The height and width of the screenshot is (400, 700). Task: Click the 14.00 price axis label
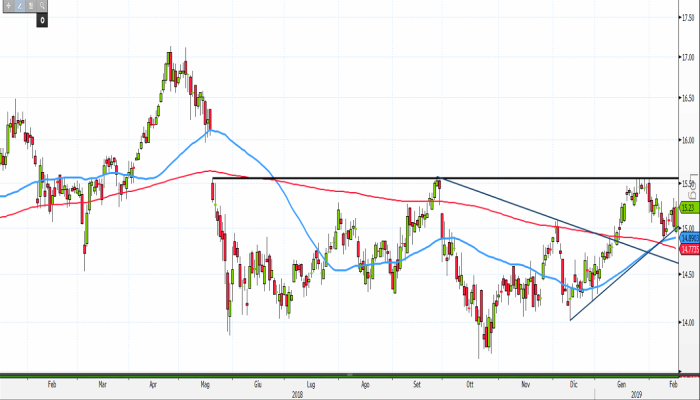[688, 322]
